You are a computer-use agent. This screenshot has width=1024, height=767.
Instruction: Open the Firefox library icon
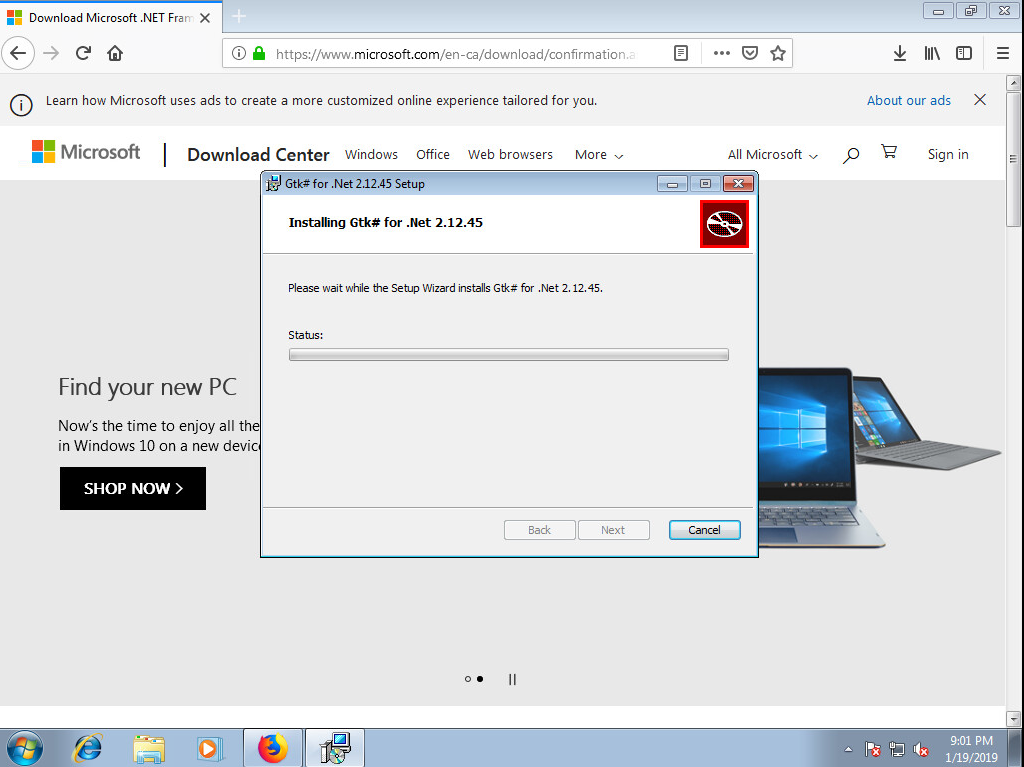[932, 53]
